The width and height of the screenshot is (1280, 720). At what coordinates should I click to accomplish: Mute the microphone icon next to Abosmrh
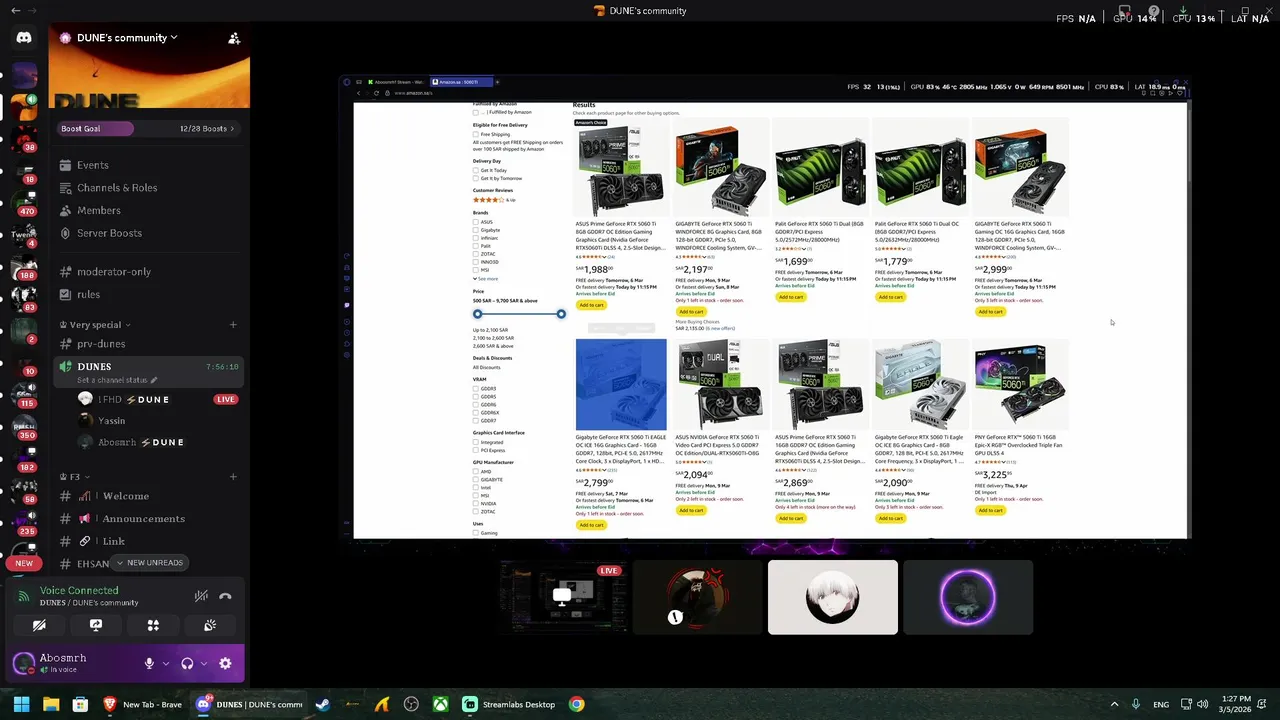[x=149, y=663]
